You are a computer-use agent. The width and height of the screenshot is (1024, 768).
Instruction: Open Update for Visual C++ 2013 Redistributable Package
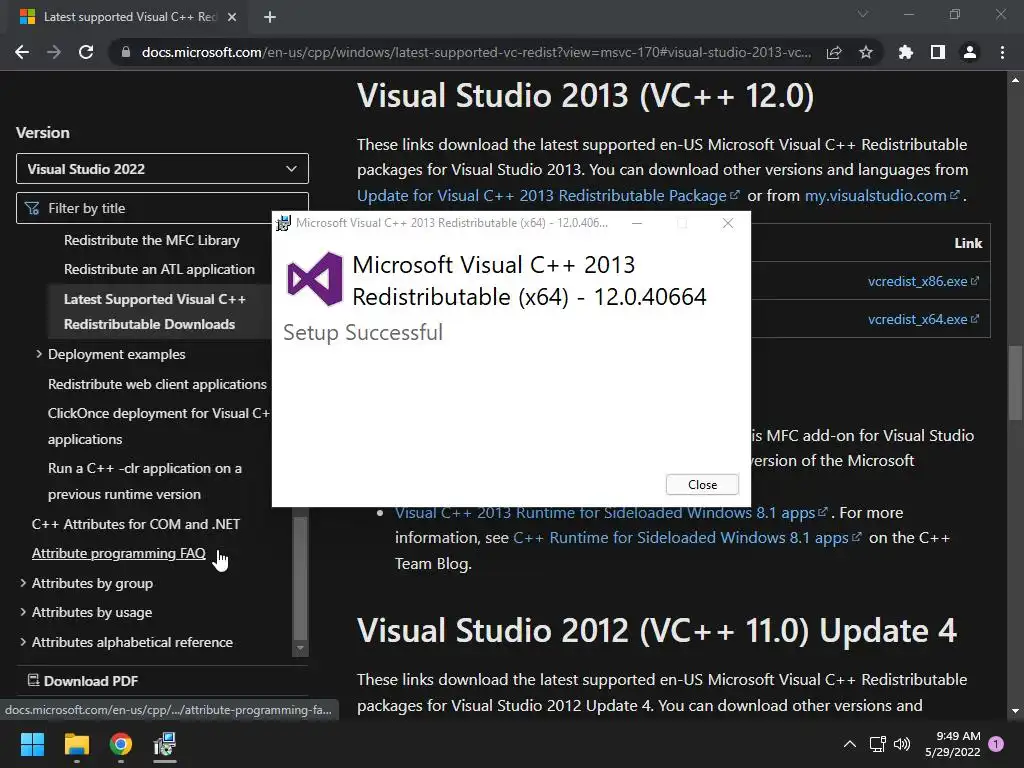pos(549,195)
